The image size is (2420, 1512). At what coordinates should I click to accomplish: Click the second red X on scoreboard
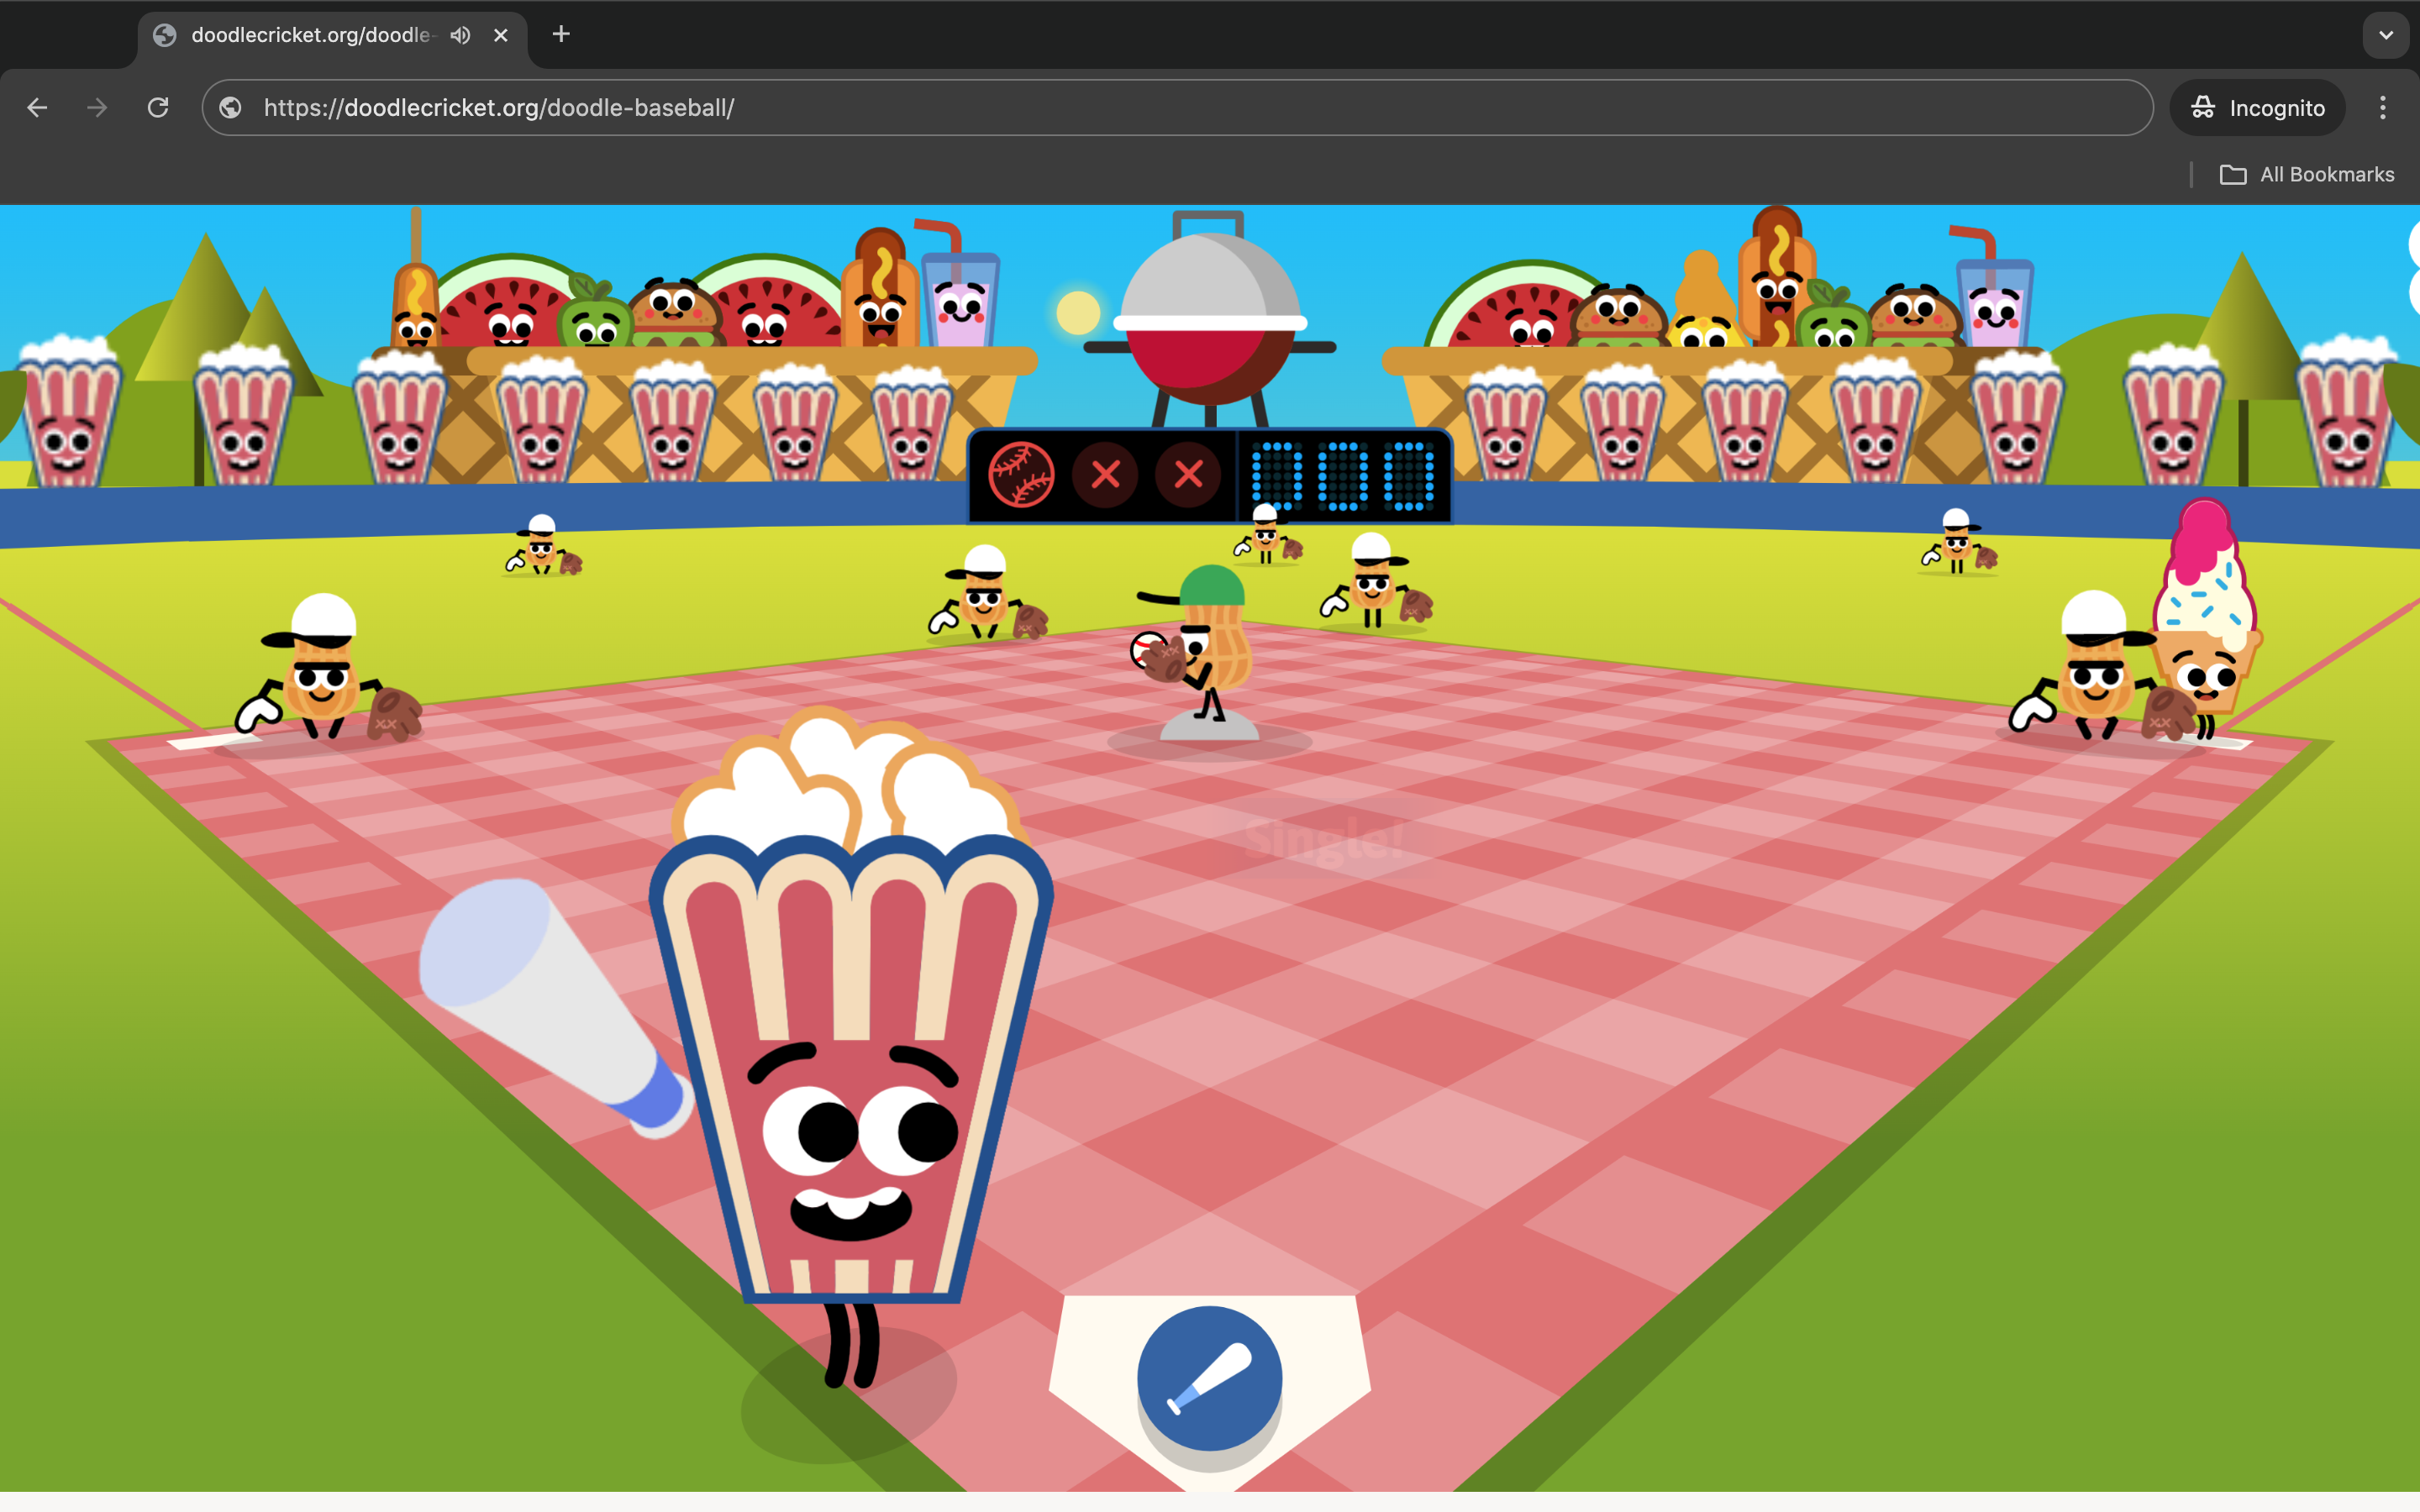pos(1188,475)
